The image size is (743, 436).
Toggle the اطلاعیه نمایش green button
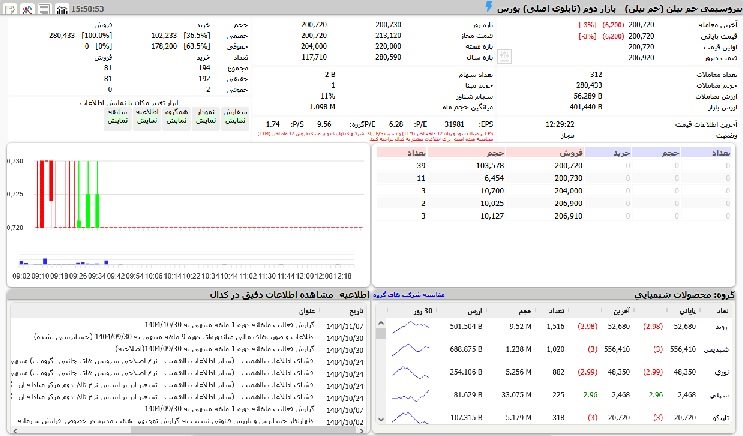(147, 118)
